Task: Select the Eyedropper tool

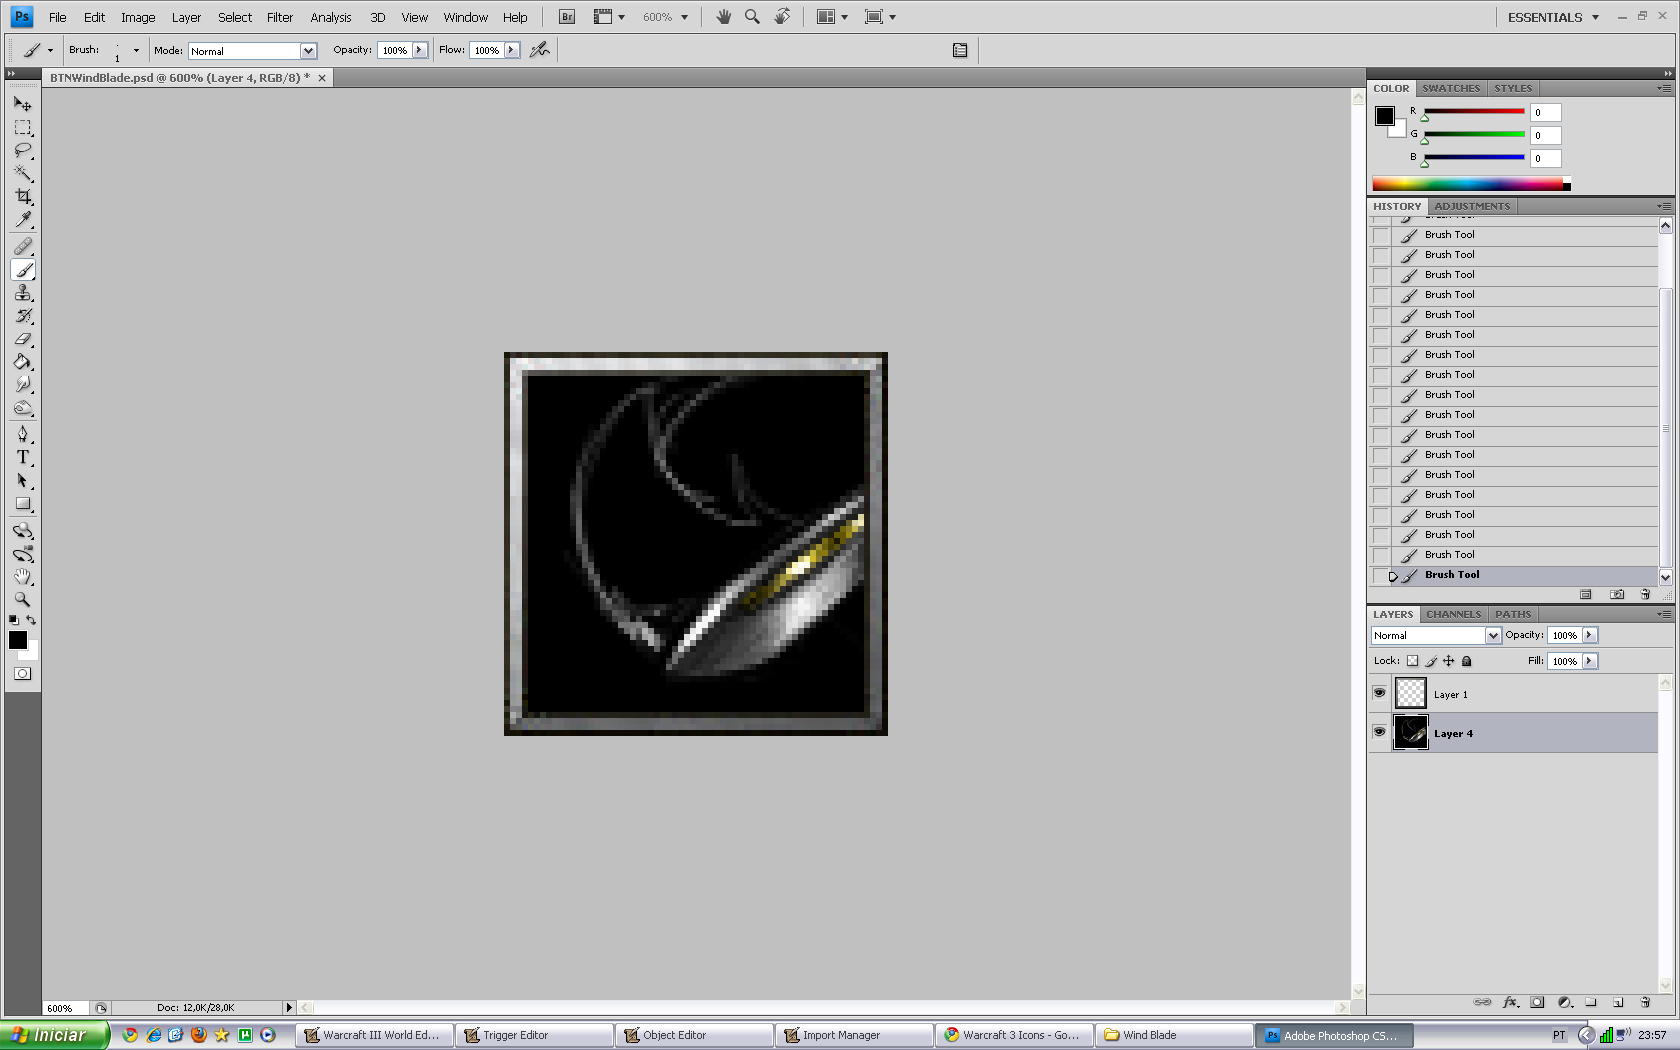Action: (23, 220)
